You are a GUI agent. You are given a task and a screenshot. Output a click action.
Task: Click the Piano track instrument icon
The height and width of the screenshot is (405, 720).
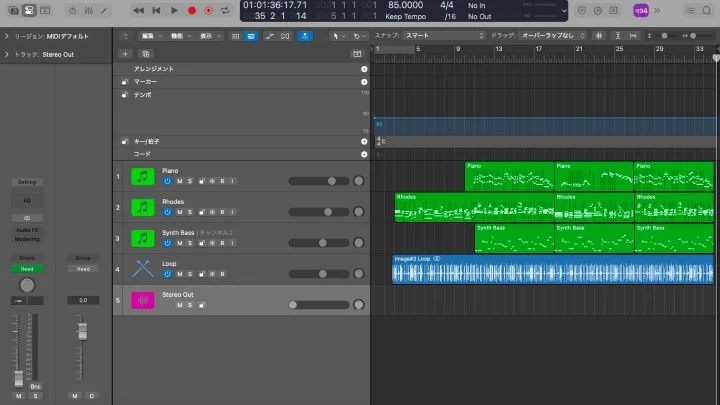click(x=143, y=177)
